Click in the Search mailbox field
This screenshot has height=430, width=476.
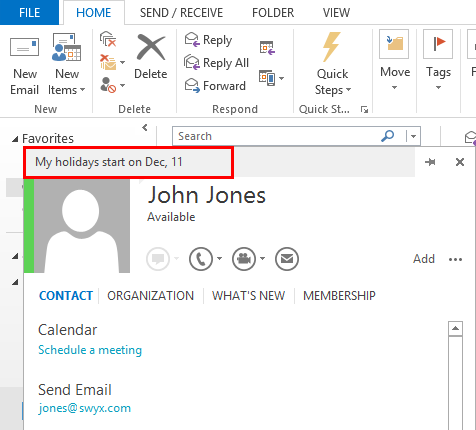(x=277, y=136)
